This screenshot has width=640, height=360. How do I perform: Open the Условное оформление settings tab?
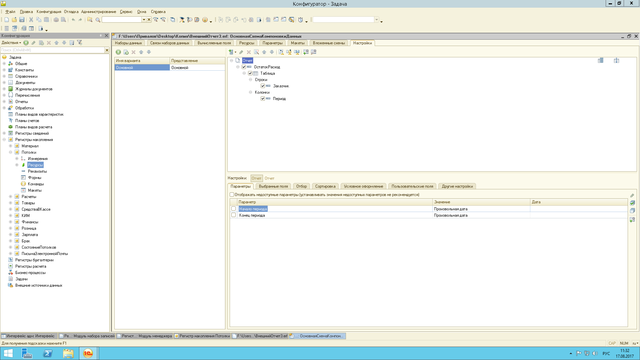(363, 186)
